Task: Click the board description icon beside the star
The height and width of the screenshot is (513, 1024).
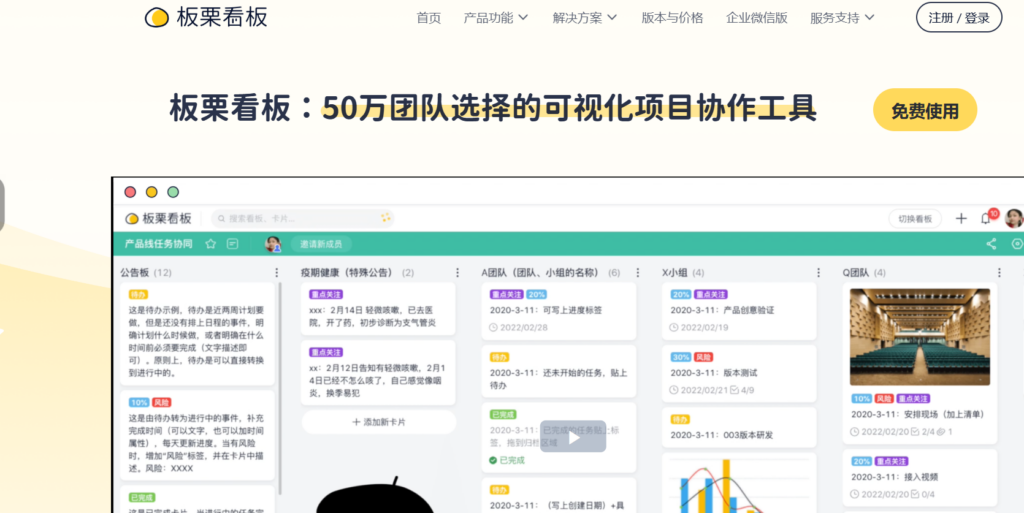Action: coord(233,243)
